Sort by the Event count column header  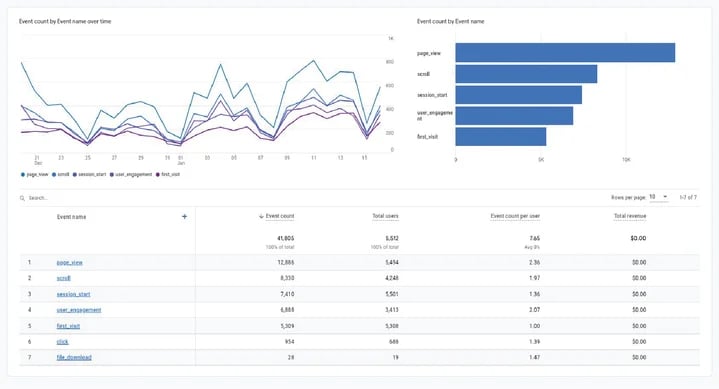point(280,216)
